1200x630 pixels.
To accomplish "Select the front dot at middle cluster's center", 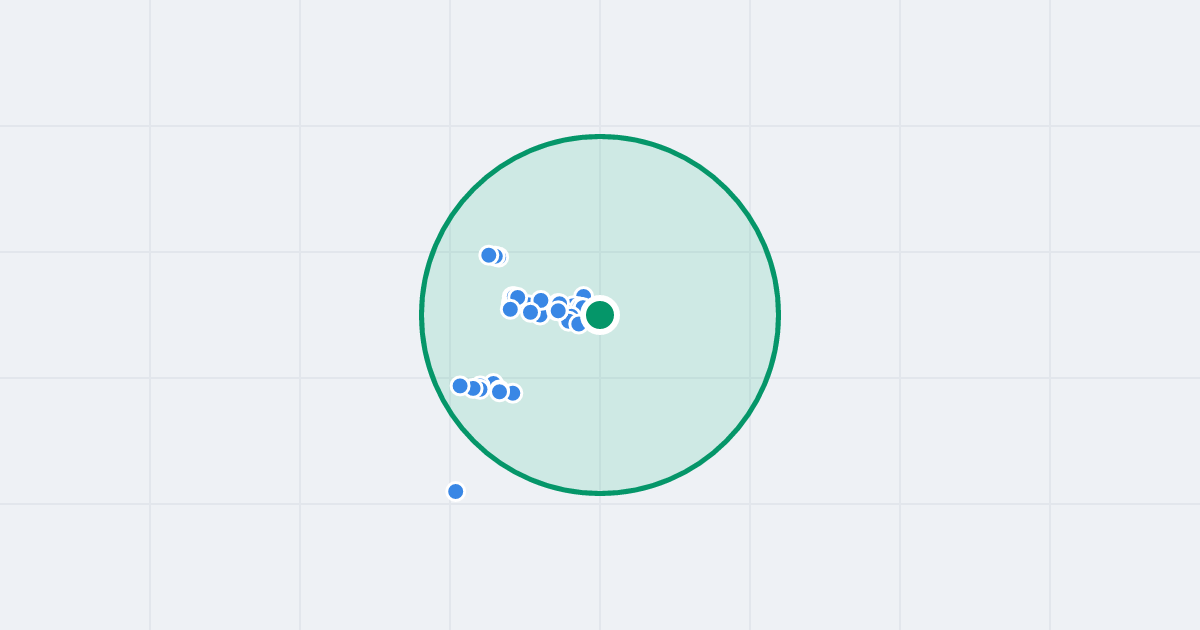I will (558, 311).
